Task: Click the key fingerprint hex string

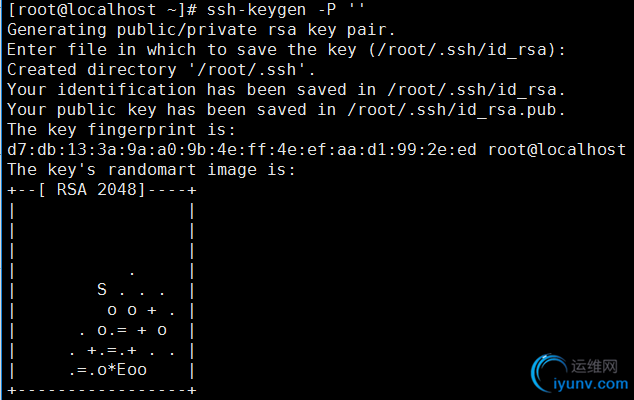Action: tap(242, 150)
